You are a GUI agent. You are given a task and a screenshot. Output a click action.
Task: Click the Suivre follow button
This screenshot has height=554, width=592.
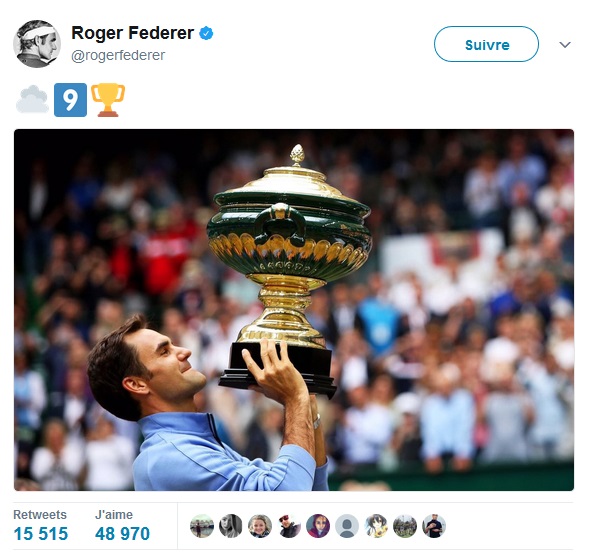[x=486, y=44]
